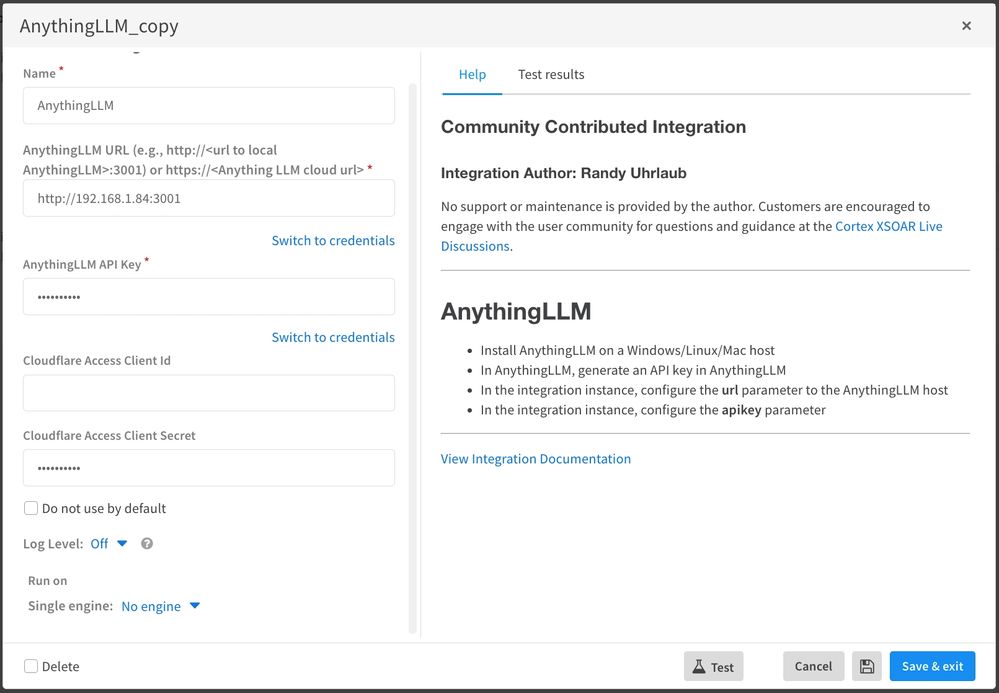
Task: Tick the Delete checkbox
Action: coord(31,667)
